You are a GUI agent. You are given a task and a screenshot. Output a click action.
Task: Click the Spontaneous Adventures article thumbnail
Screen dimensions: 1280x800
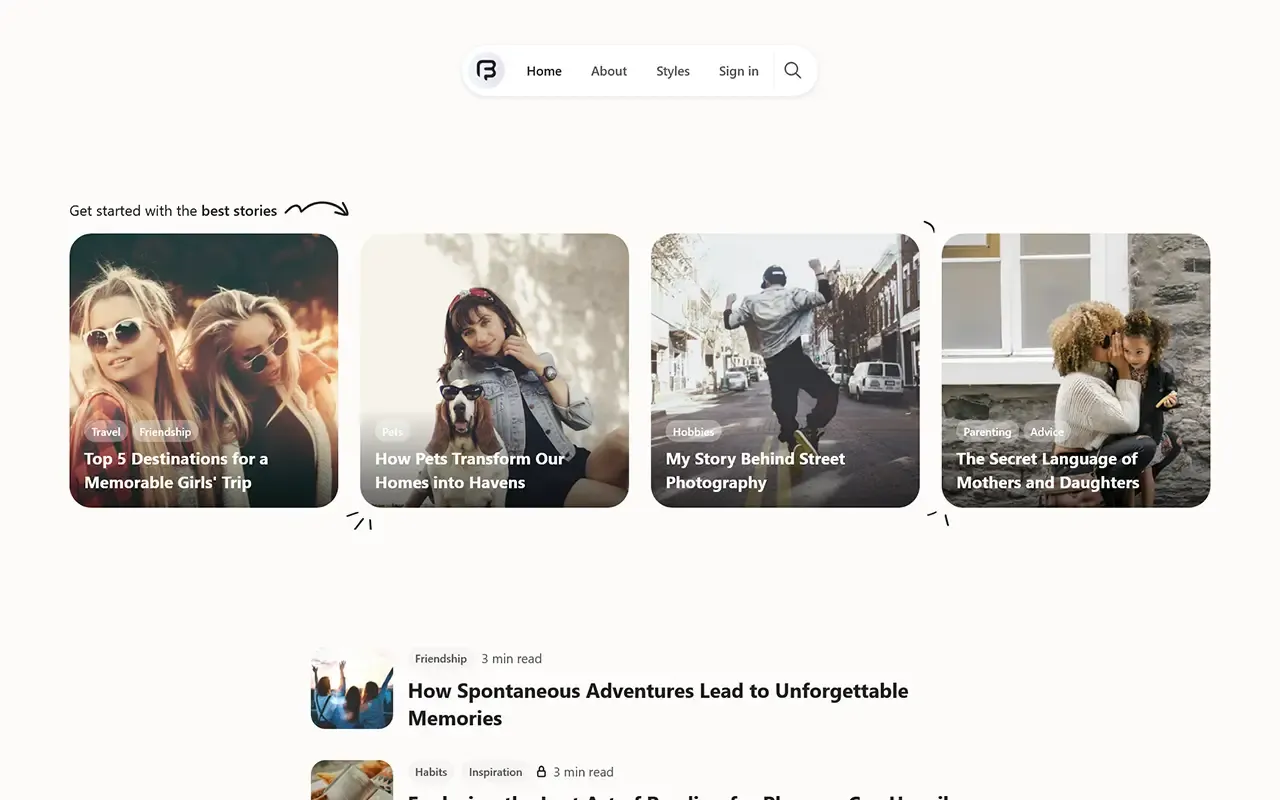click(x=352, y=689)
